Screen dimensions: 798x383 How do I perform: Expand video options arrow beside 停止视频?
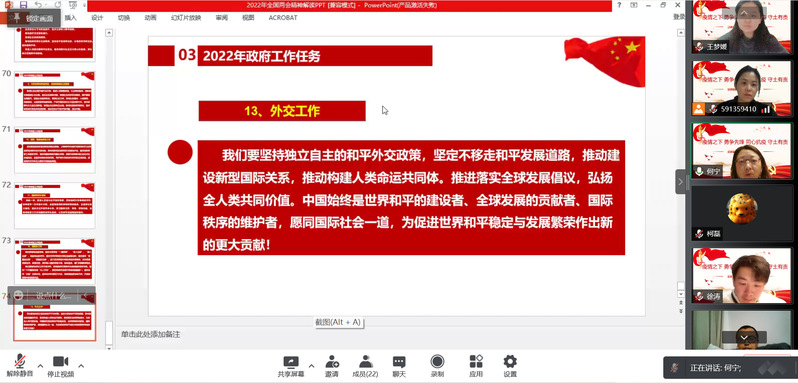81,365
